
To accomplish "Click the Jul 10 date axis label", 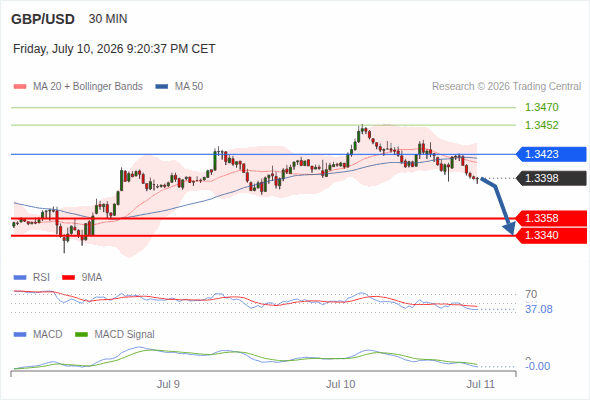I will 341,384.
